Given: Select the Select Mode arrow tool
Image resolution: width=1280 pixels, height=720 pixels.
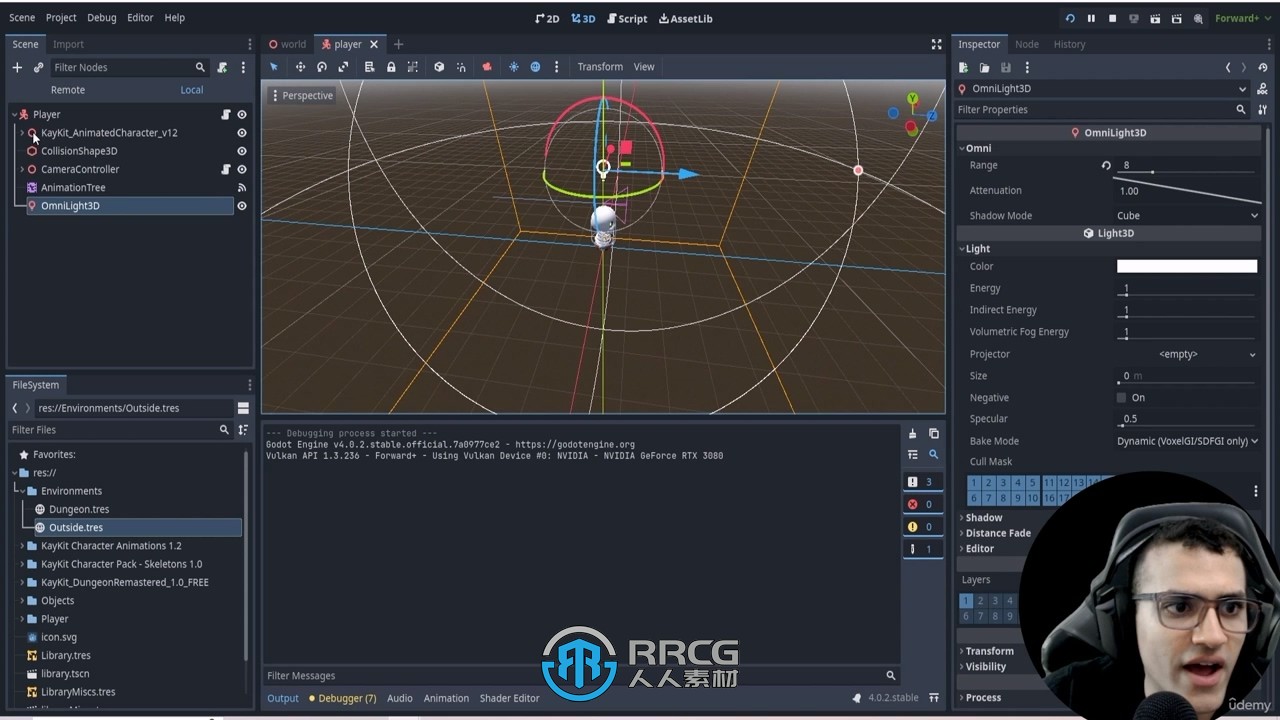Looking at the screenshot, I should [x=274, y=67].
